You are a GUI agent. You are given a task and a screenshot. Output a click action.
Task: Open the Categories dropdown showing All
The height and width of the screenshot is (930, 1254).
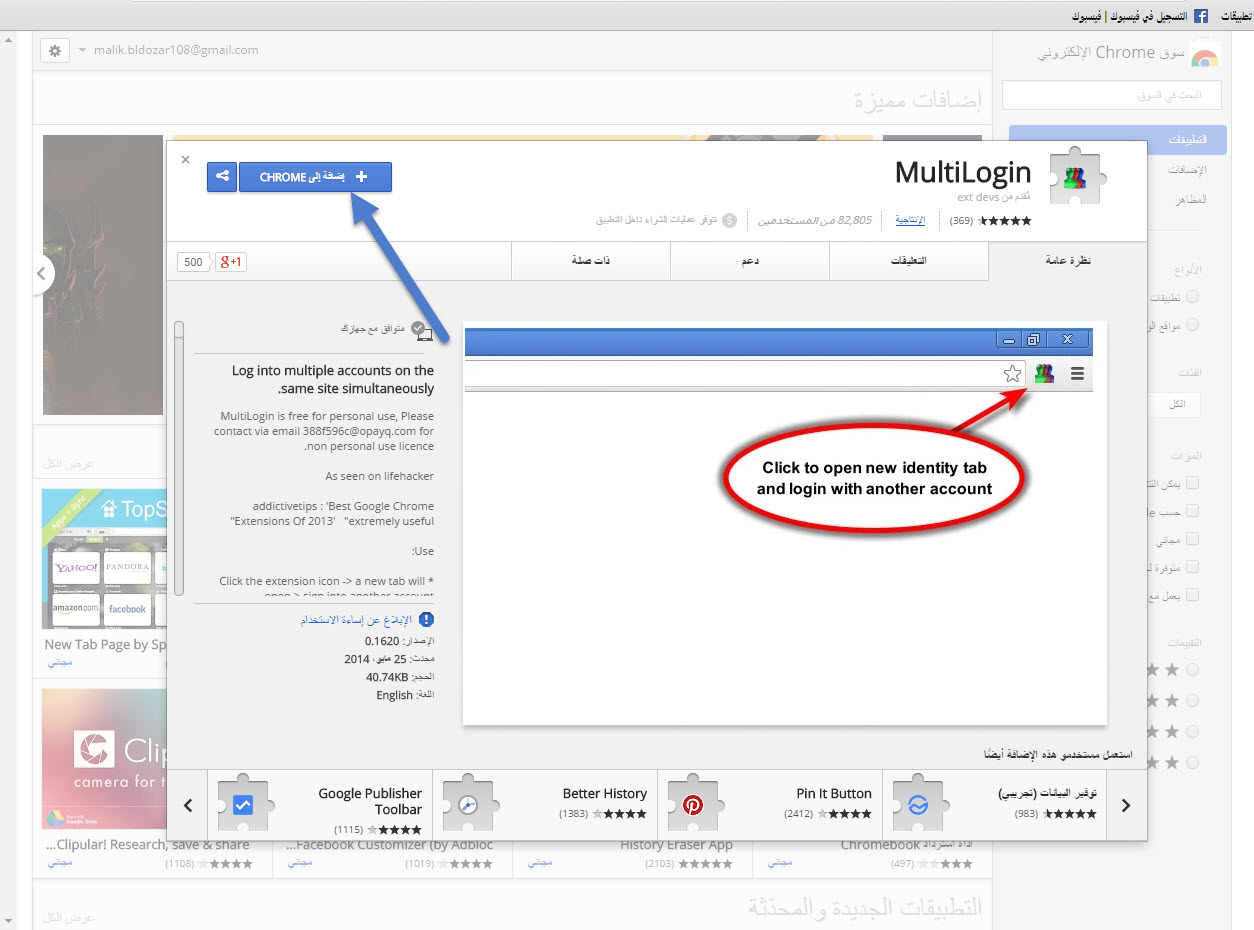pos(1173,404)
